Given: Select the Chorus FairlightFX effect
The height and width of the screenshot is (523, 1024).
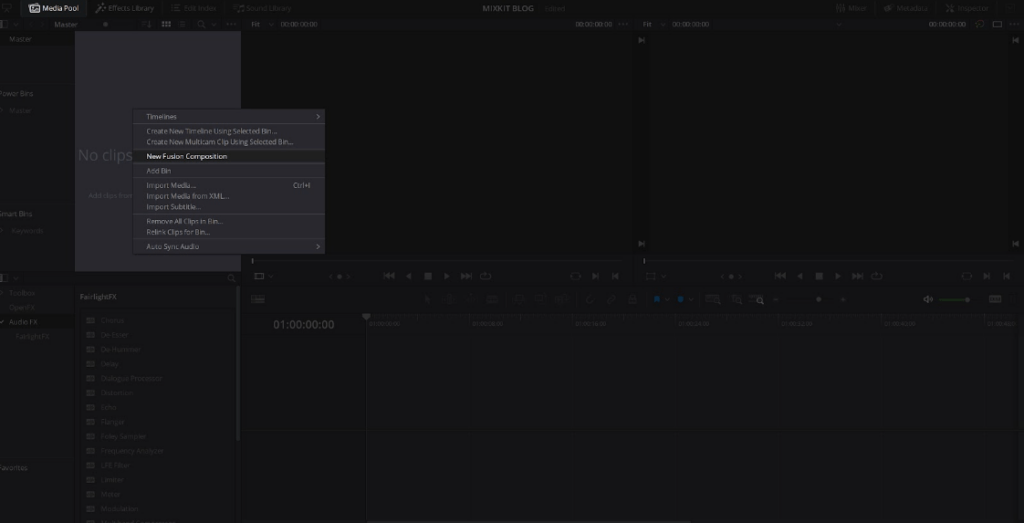Looking at the screenshot, I should point(112,320).
